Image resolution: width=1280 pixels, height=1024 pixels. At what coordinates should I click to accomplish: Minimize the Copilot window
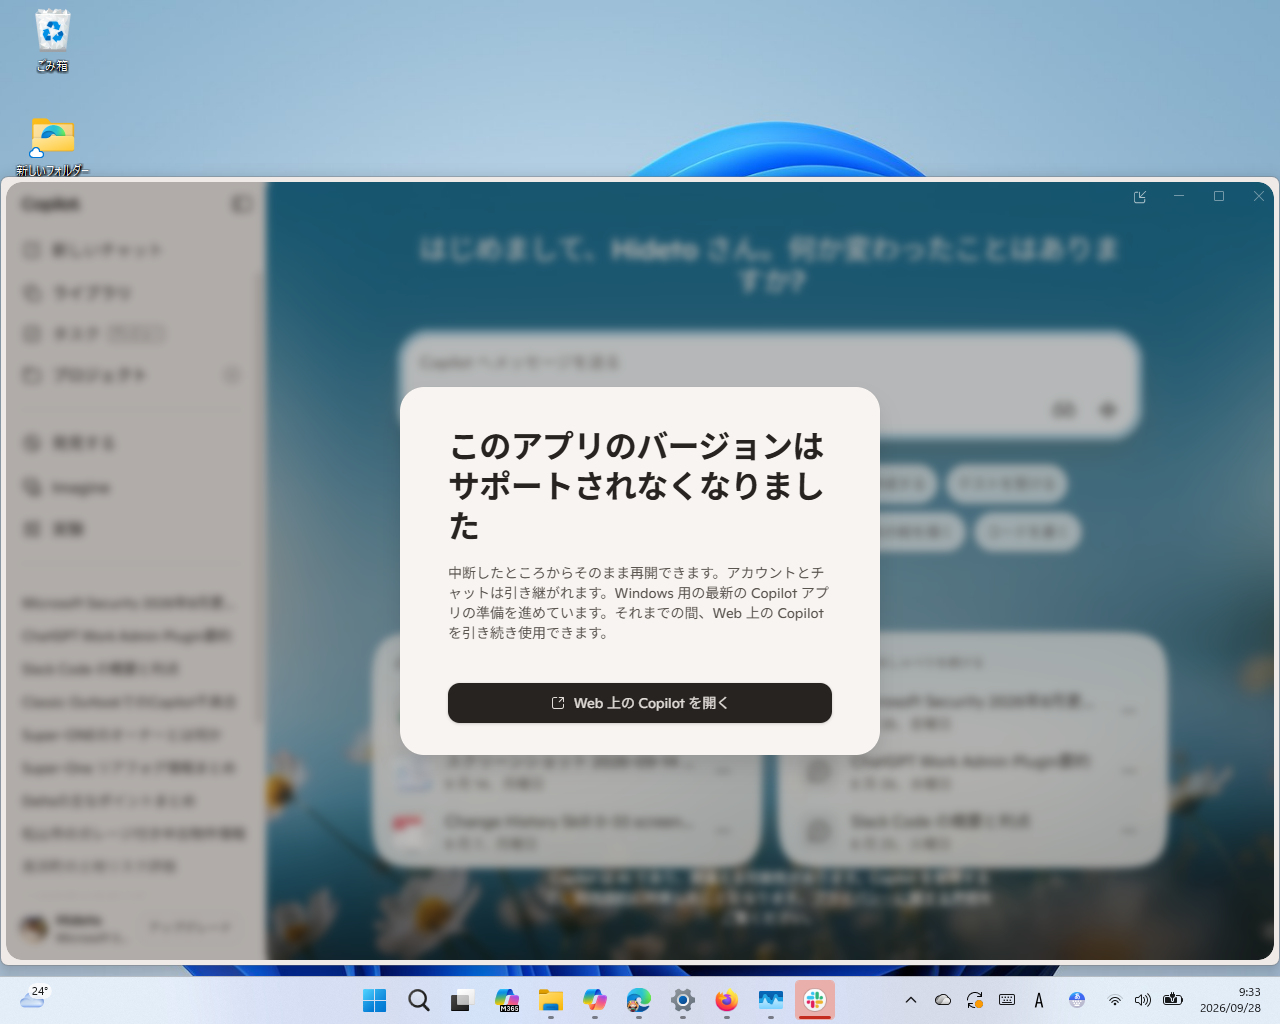click(1179, 197)
